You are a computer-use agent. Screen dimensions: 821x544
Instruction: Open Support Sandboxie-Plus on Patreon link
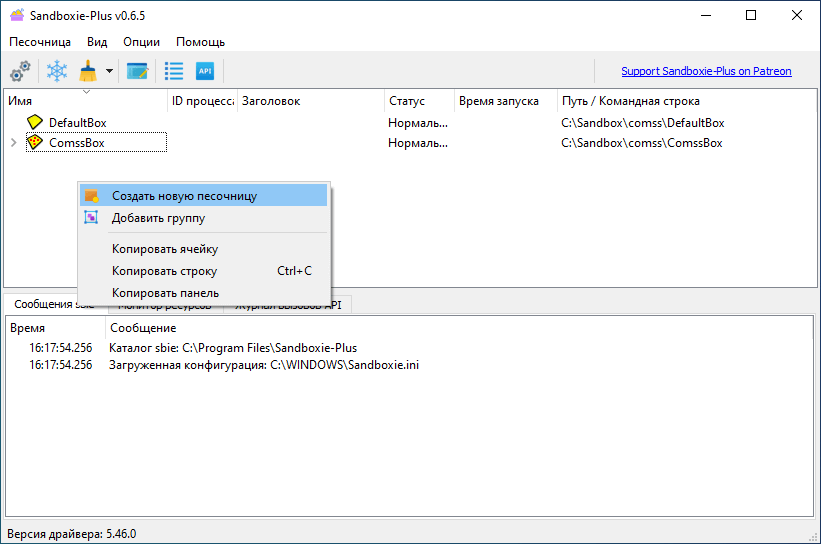click(x=706, y=71)
